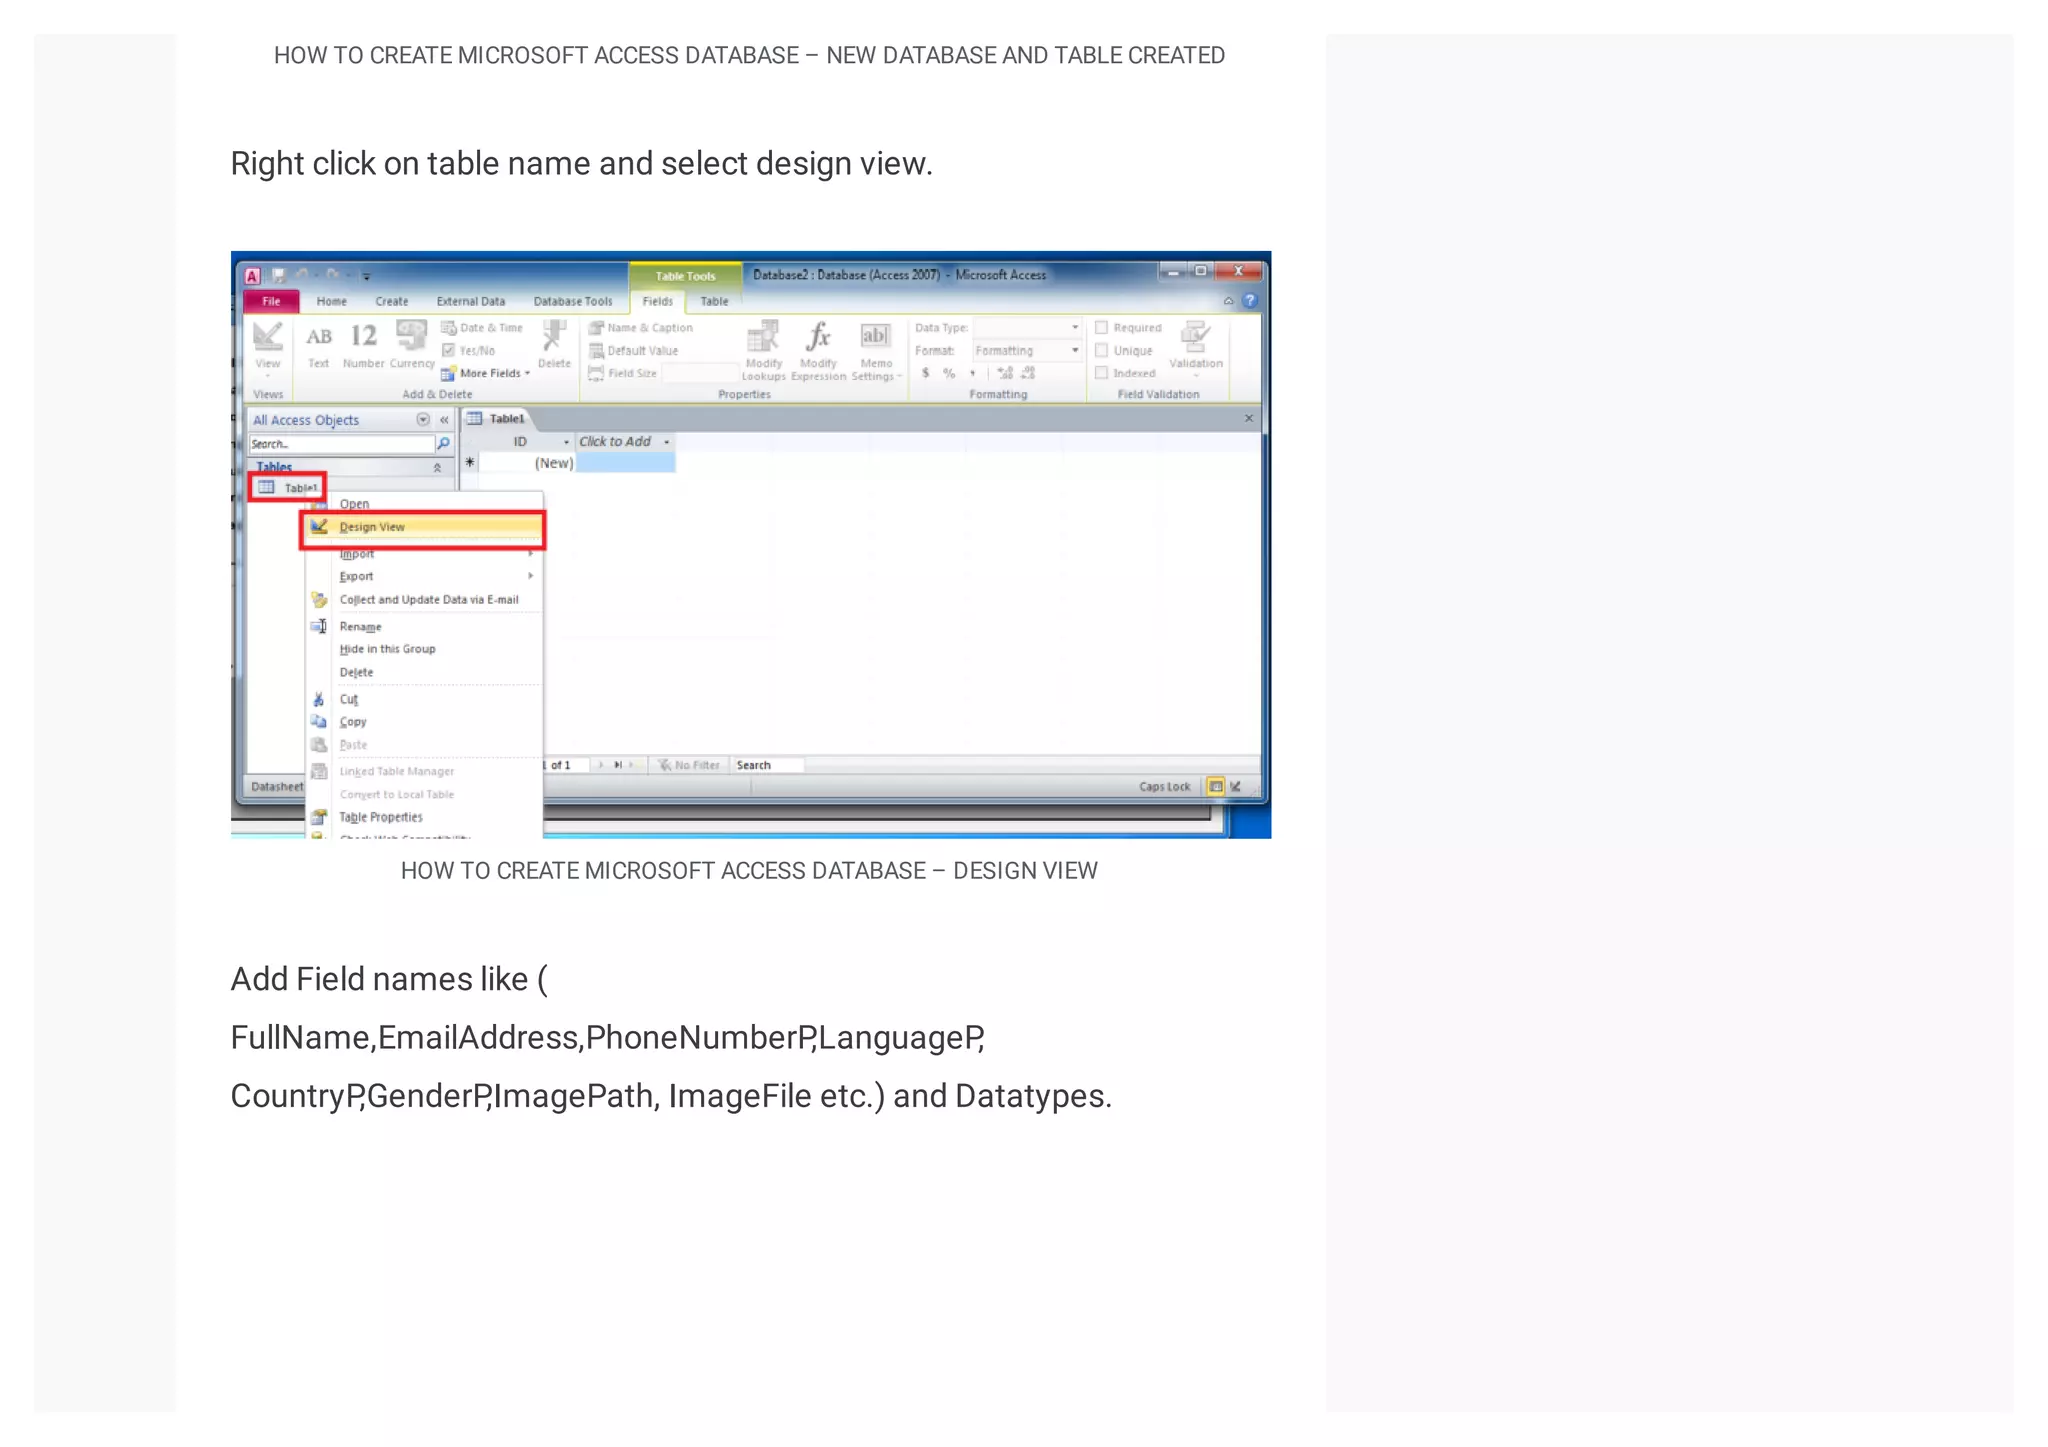Open the File tab
Viewport: 2048px width, 1447px height.
[x=271, y=301]
